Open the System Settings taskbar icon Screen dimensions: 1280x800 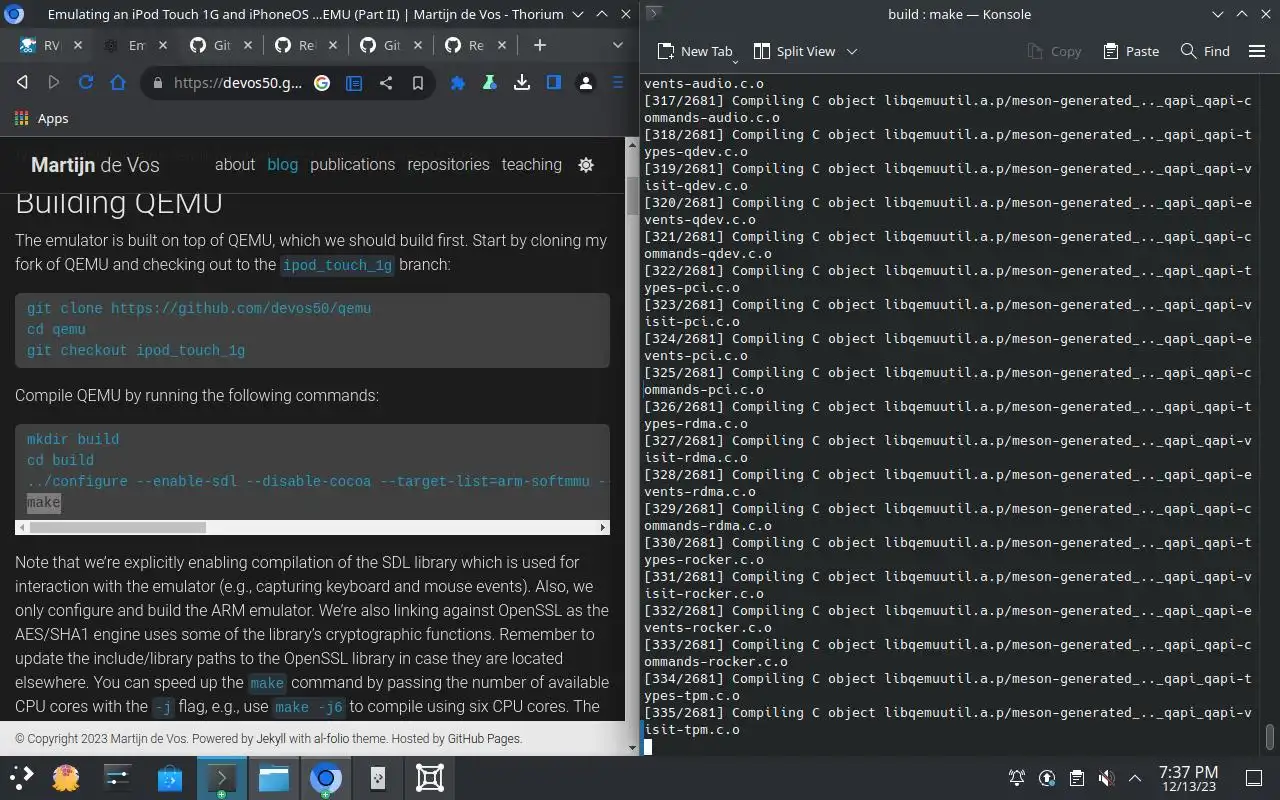coord(118,777)
